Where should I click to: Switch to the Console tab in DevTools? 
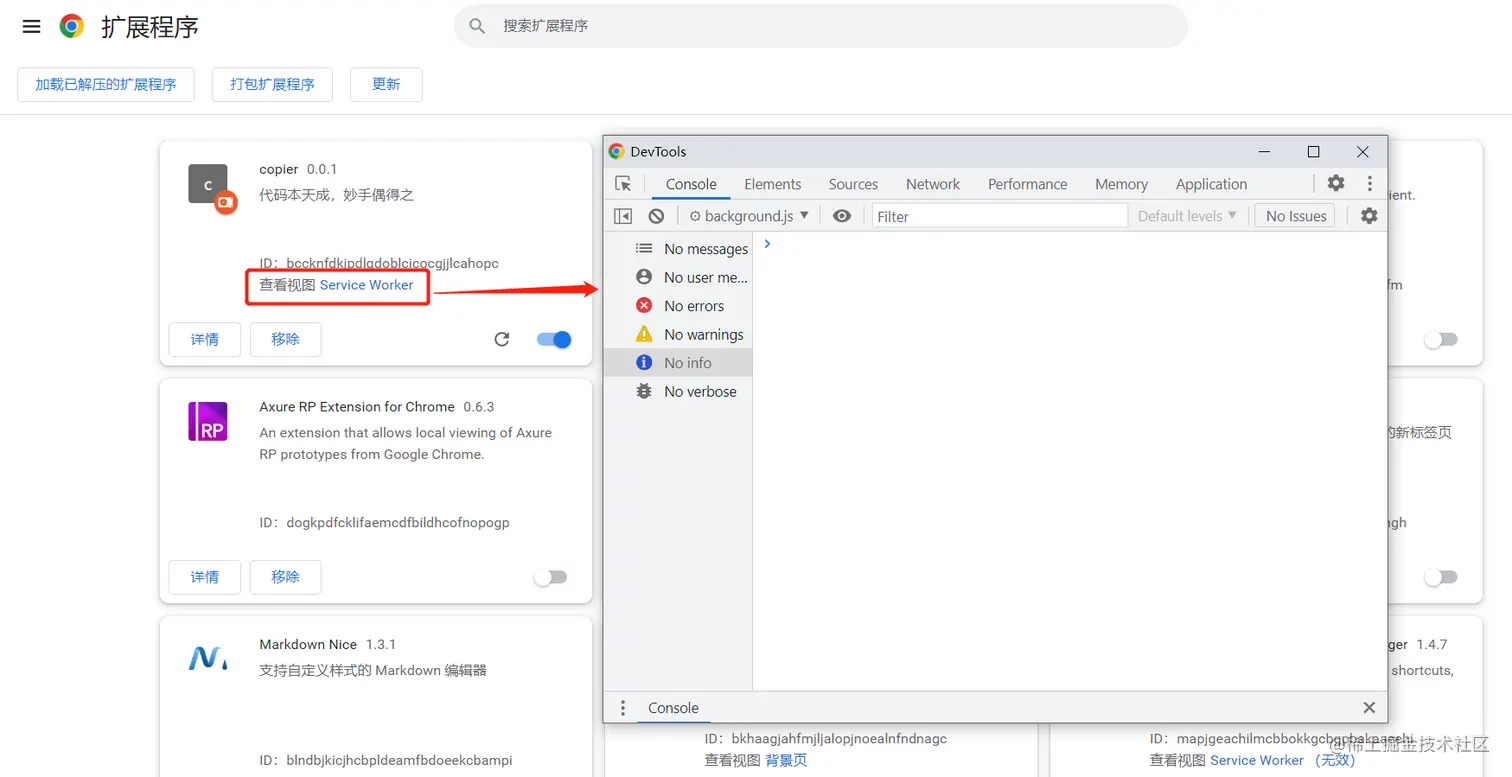pyautogui.click(x=691, y=184)
